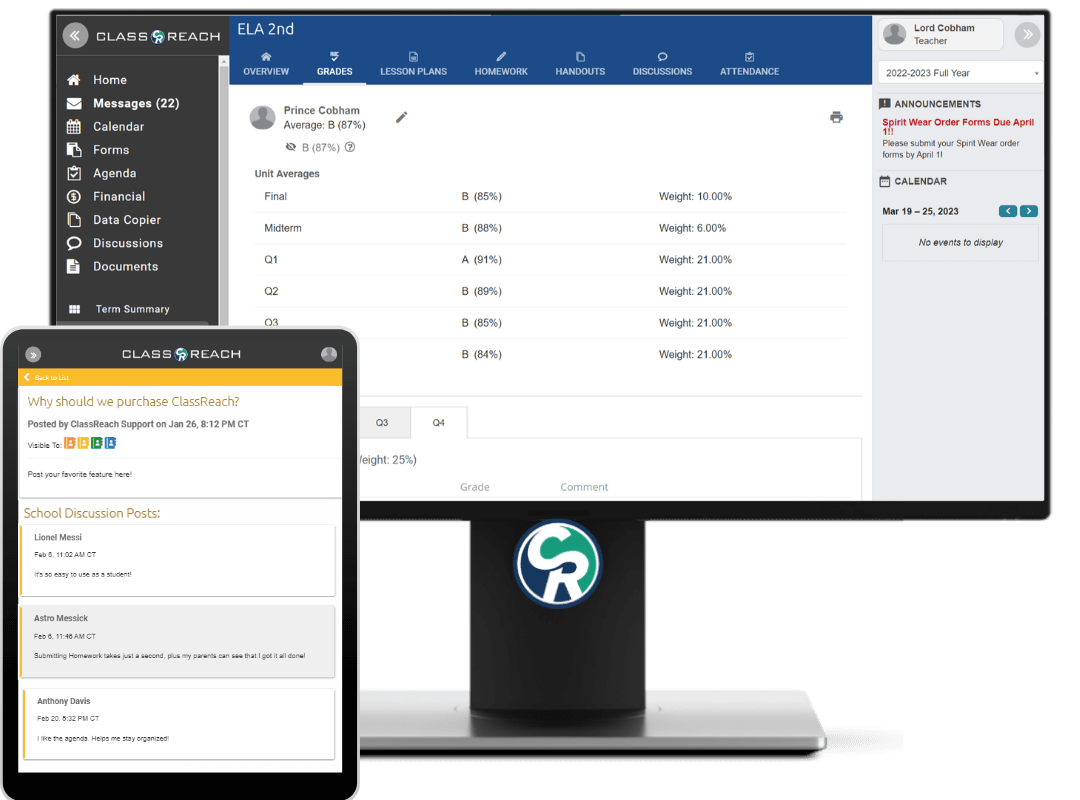This screenshot has width=1080, height=800.
Task: Open the Attendance tab
Action: 749,64
